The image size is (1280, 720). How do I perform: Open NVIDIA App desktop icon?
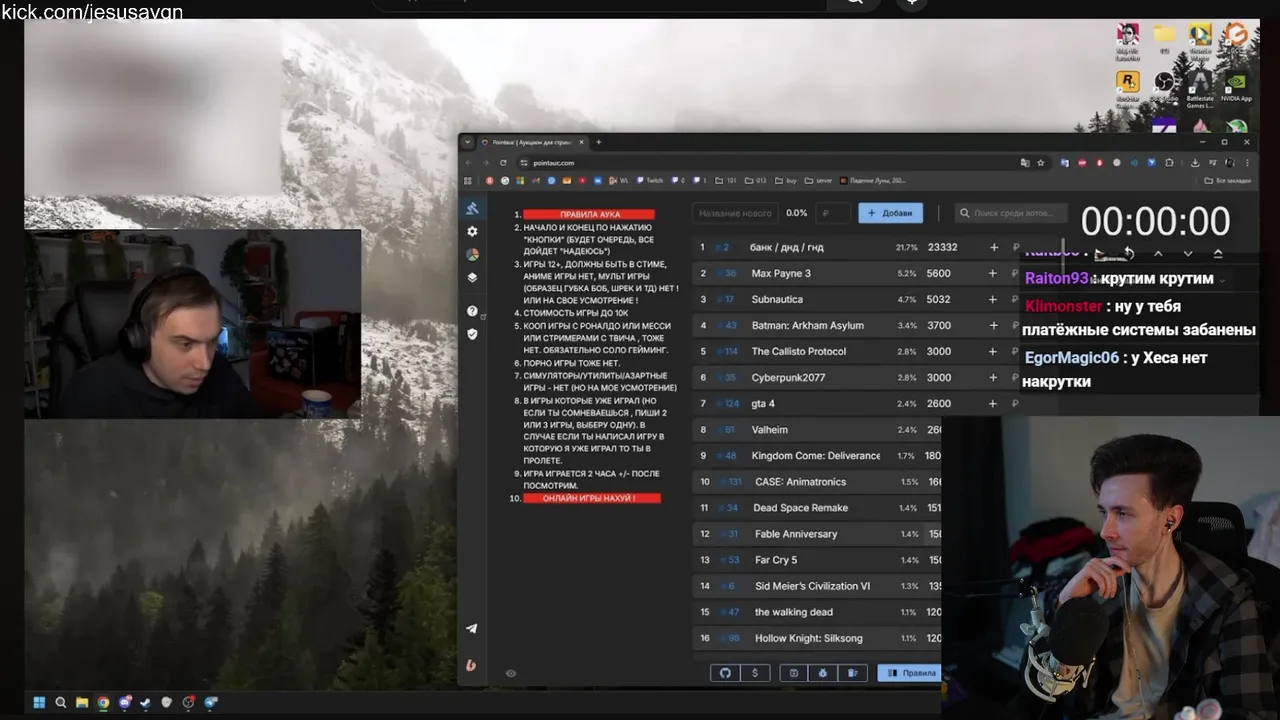(1236, 86)
